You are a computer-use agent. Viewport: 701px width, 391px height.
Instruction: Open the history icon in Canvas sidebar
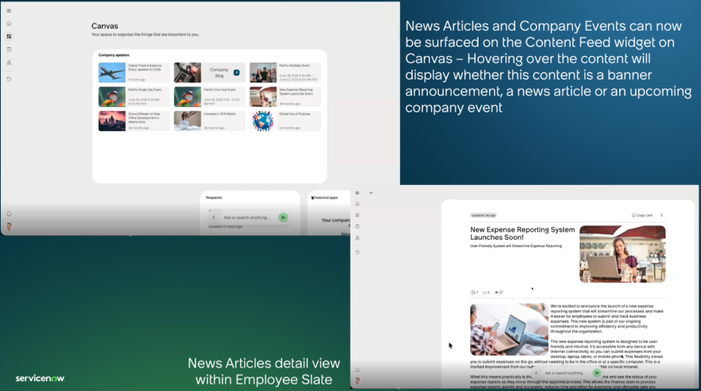(x=9, y=79)
